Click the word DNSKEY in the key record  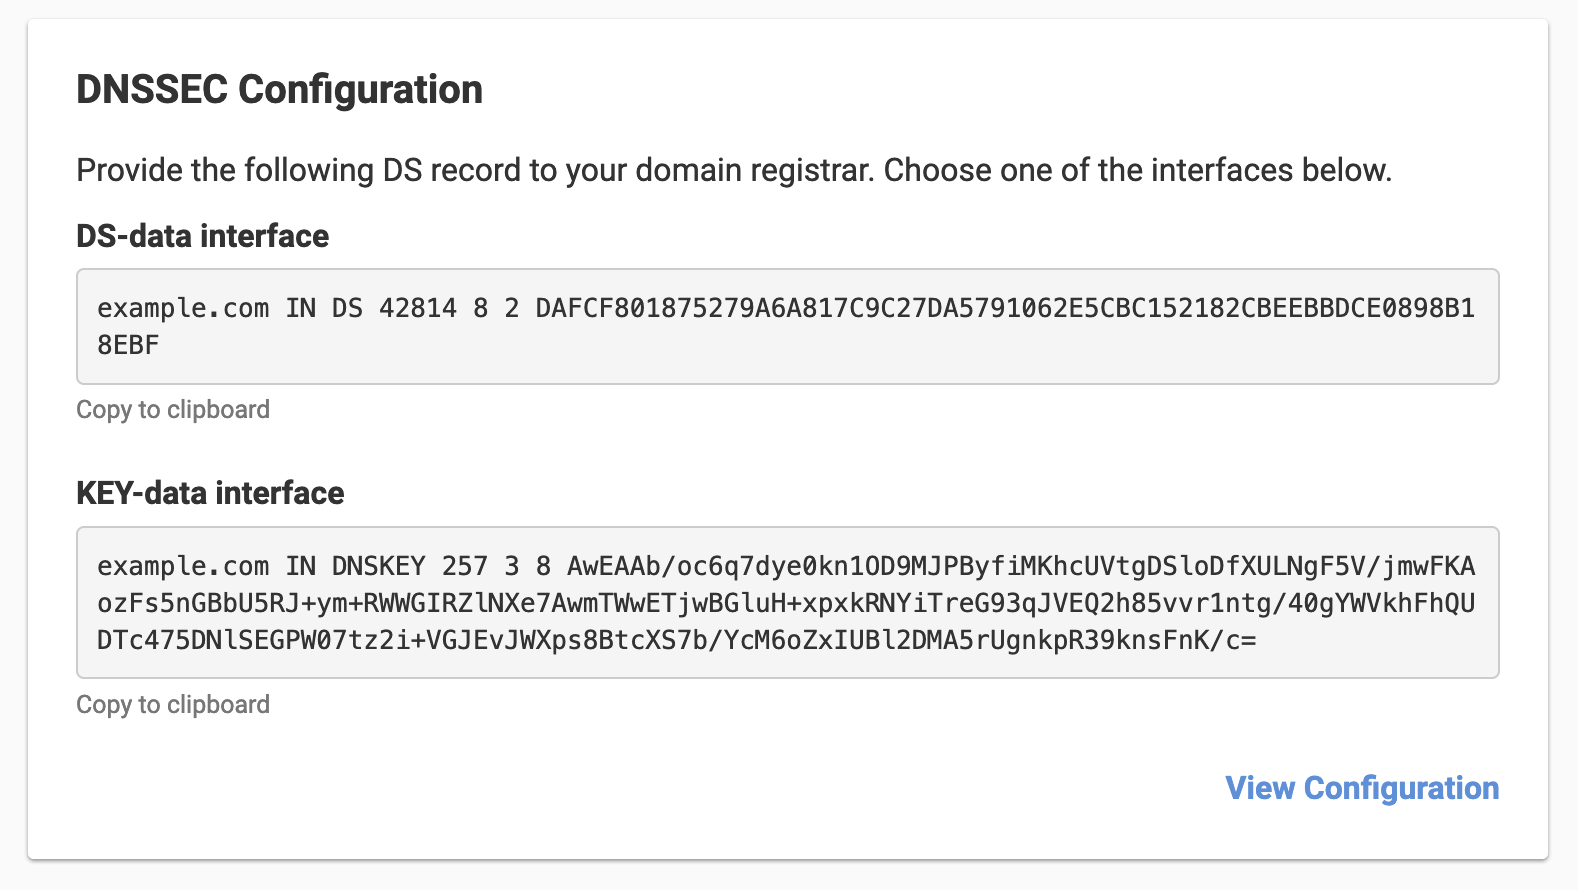coord(378,566)
